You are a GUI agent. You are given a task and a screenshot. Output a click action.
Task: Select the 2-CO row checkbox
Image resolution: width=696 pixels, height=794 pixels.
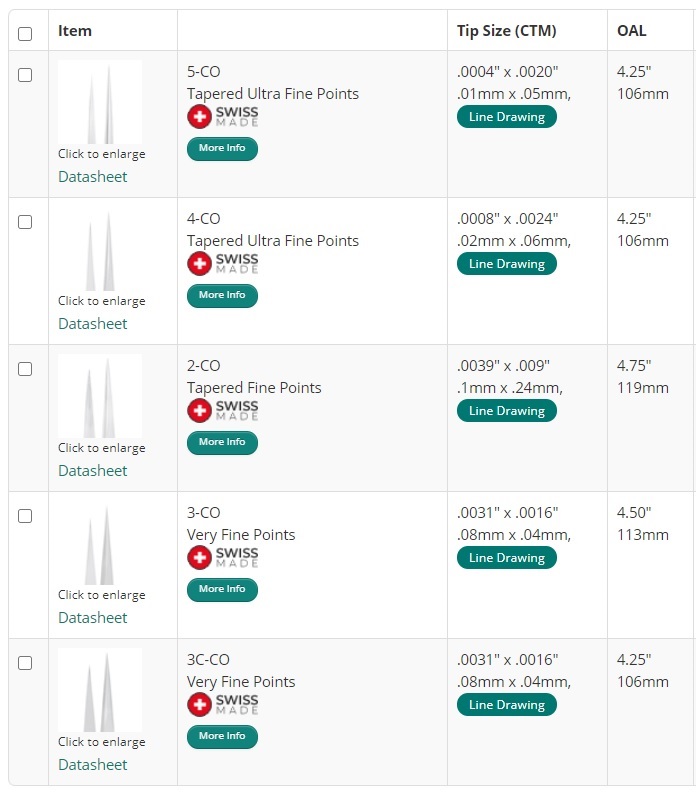[x=25, y=369]
